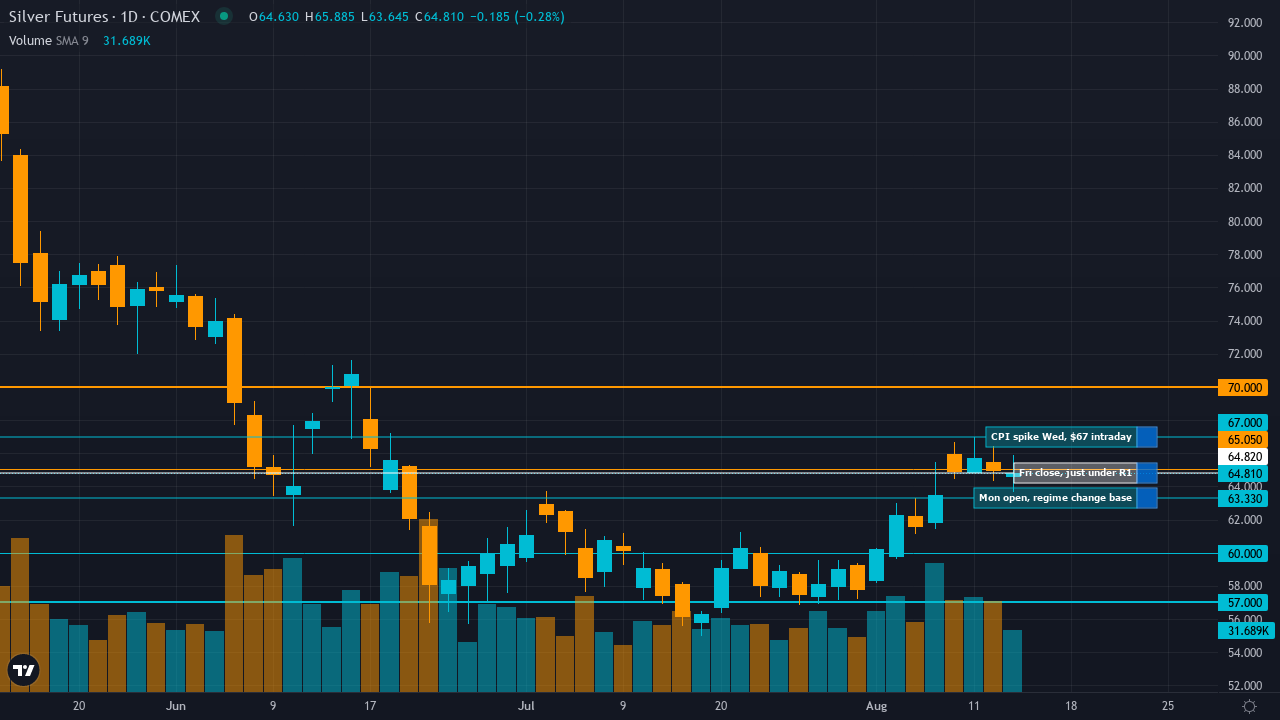This screenshot has height=720, width=1280.
Task: Select the orange horizontal line at 70.000
Action: tap(608, 387)
